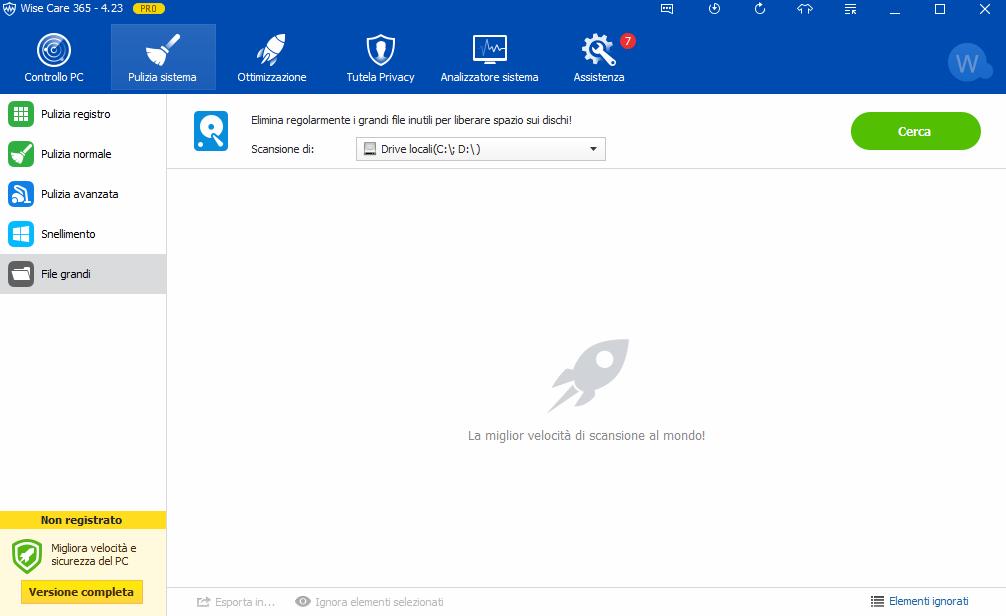Switch to the Pulizia sistema tab
The width and height of the screenshot is (1006, 616).
(x=163, y=58)
